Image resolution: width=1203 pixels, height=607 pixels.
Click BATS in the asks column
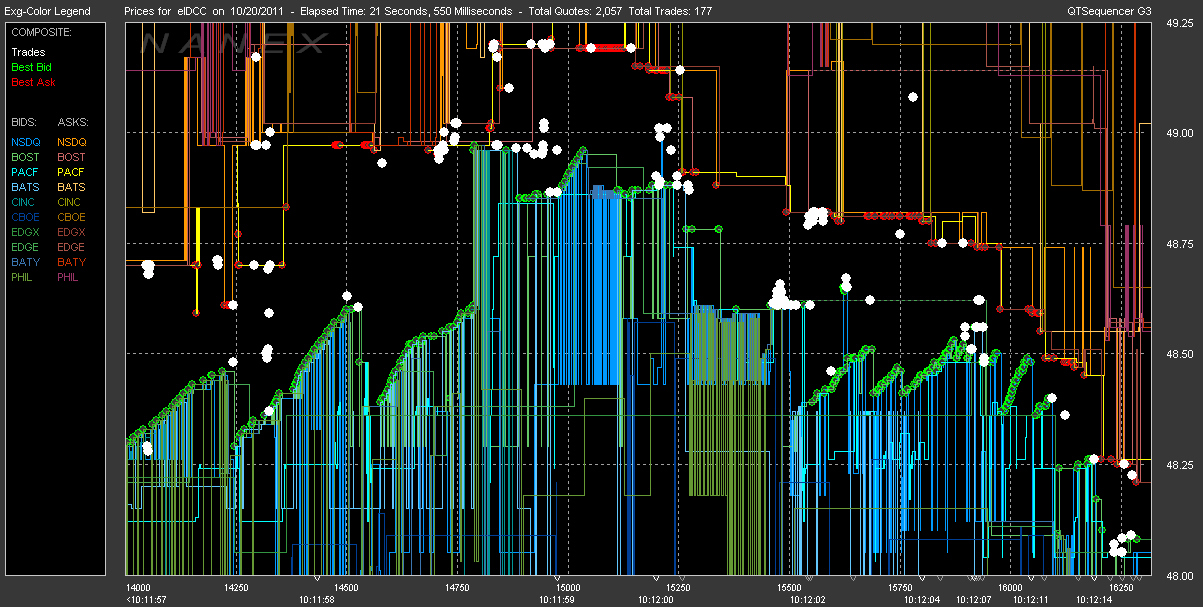(x=72, y=187)
